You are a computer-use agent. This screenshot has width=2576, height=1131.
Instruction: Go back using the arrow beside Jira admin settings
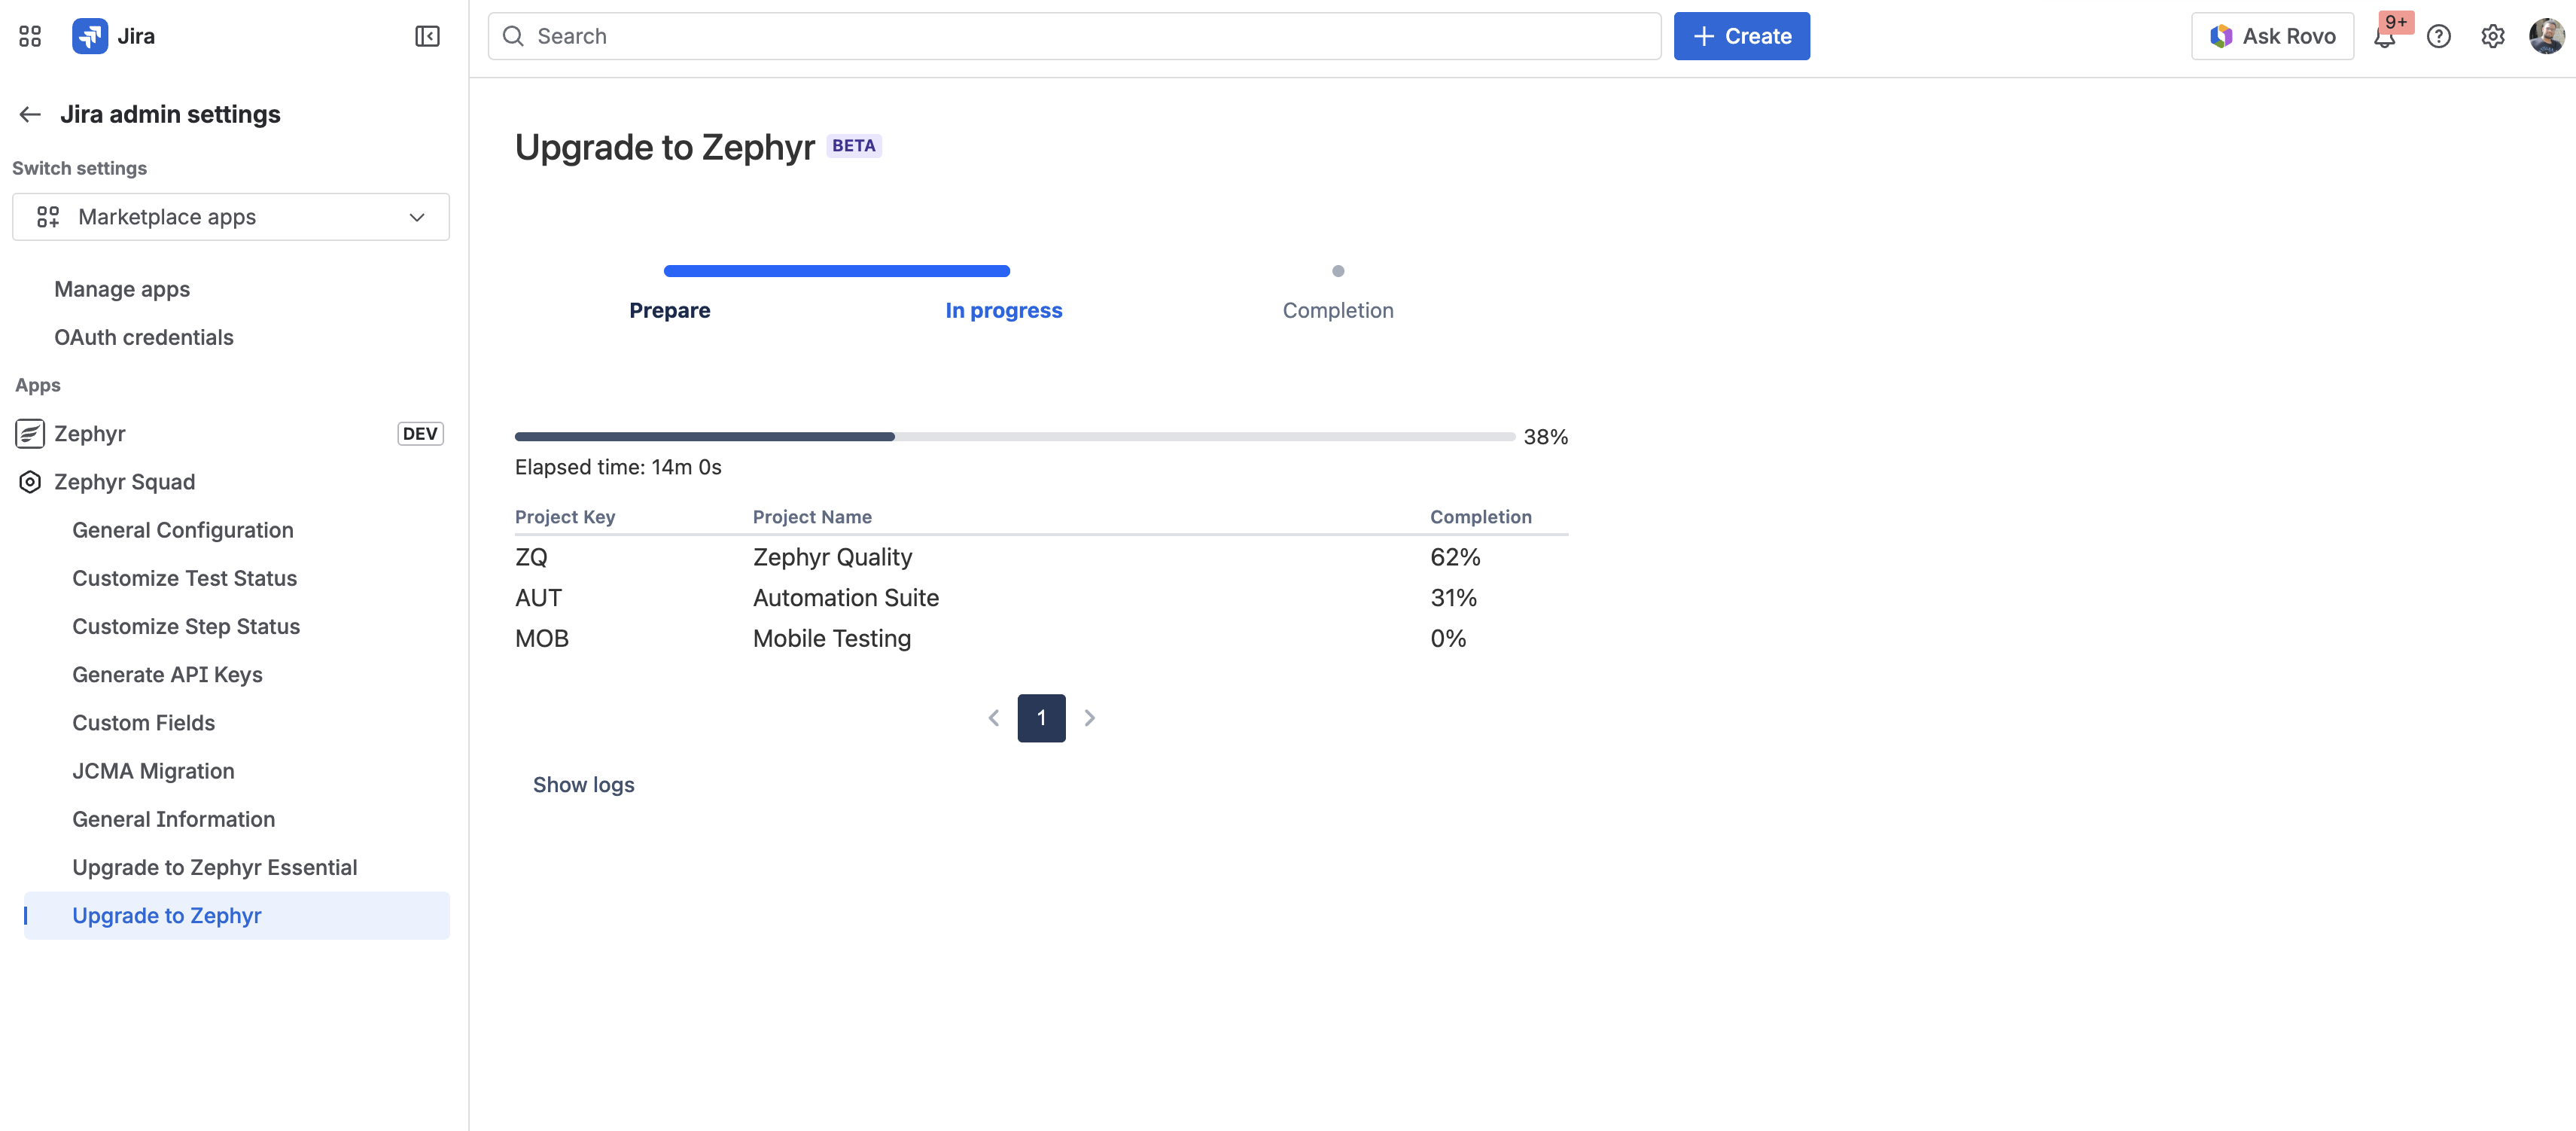(x=30, y=114)
